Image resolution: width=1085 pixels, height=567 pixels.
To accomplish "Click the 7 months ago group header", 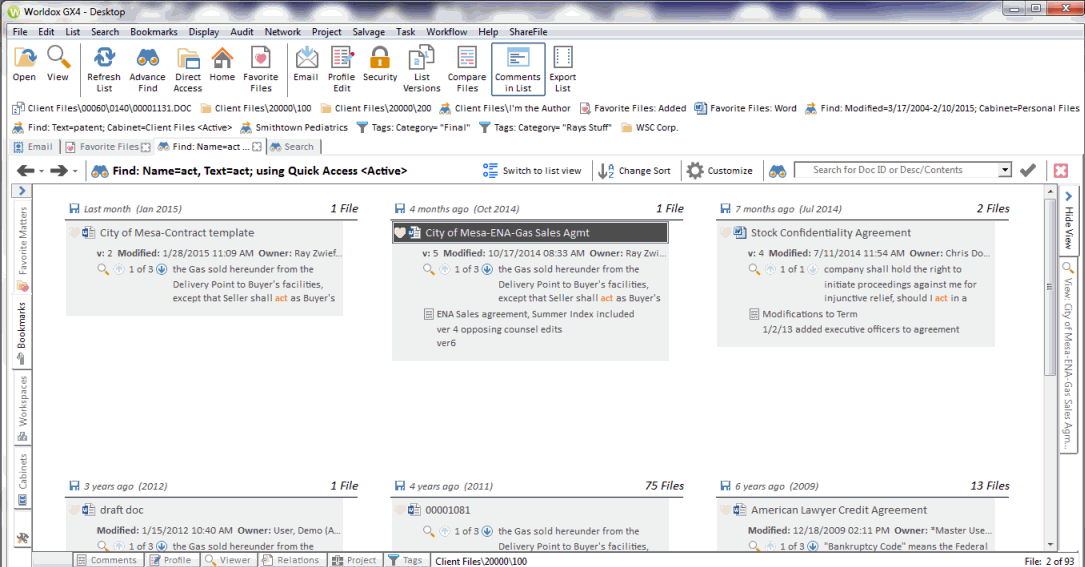I will pyautogui.click(x=863, y=208).
